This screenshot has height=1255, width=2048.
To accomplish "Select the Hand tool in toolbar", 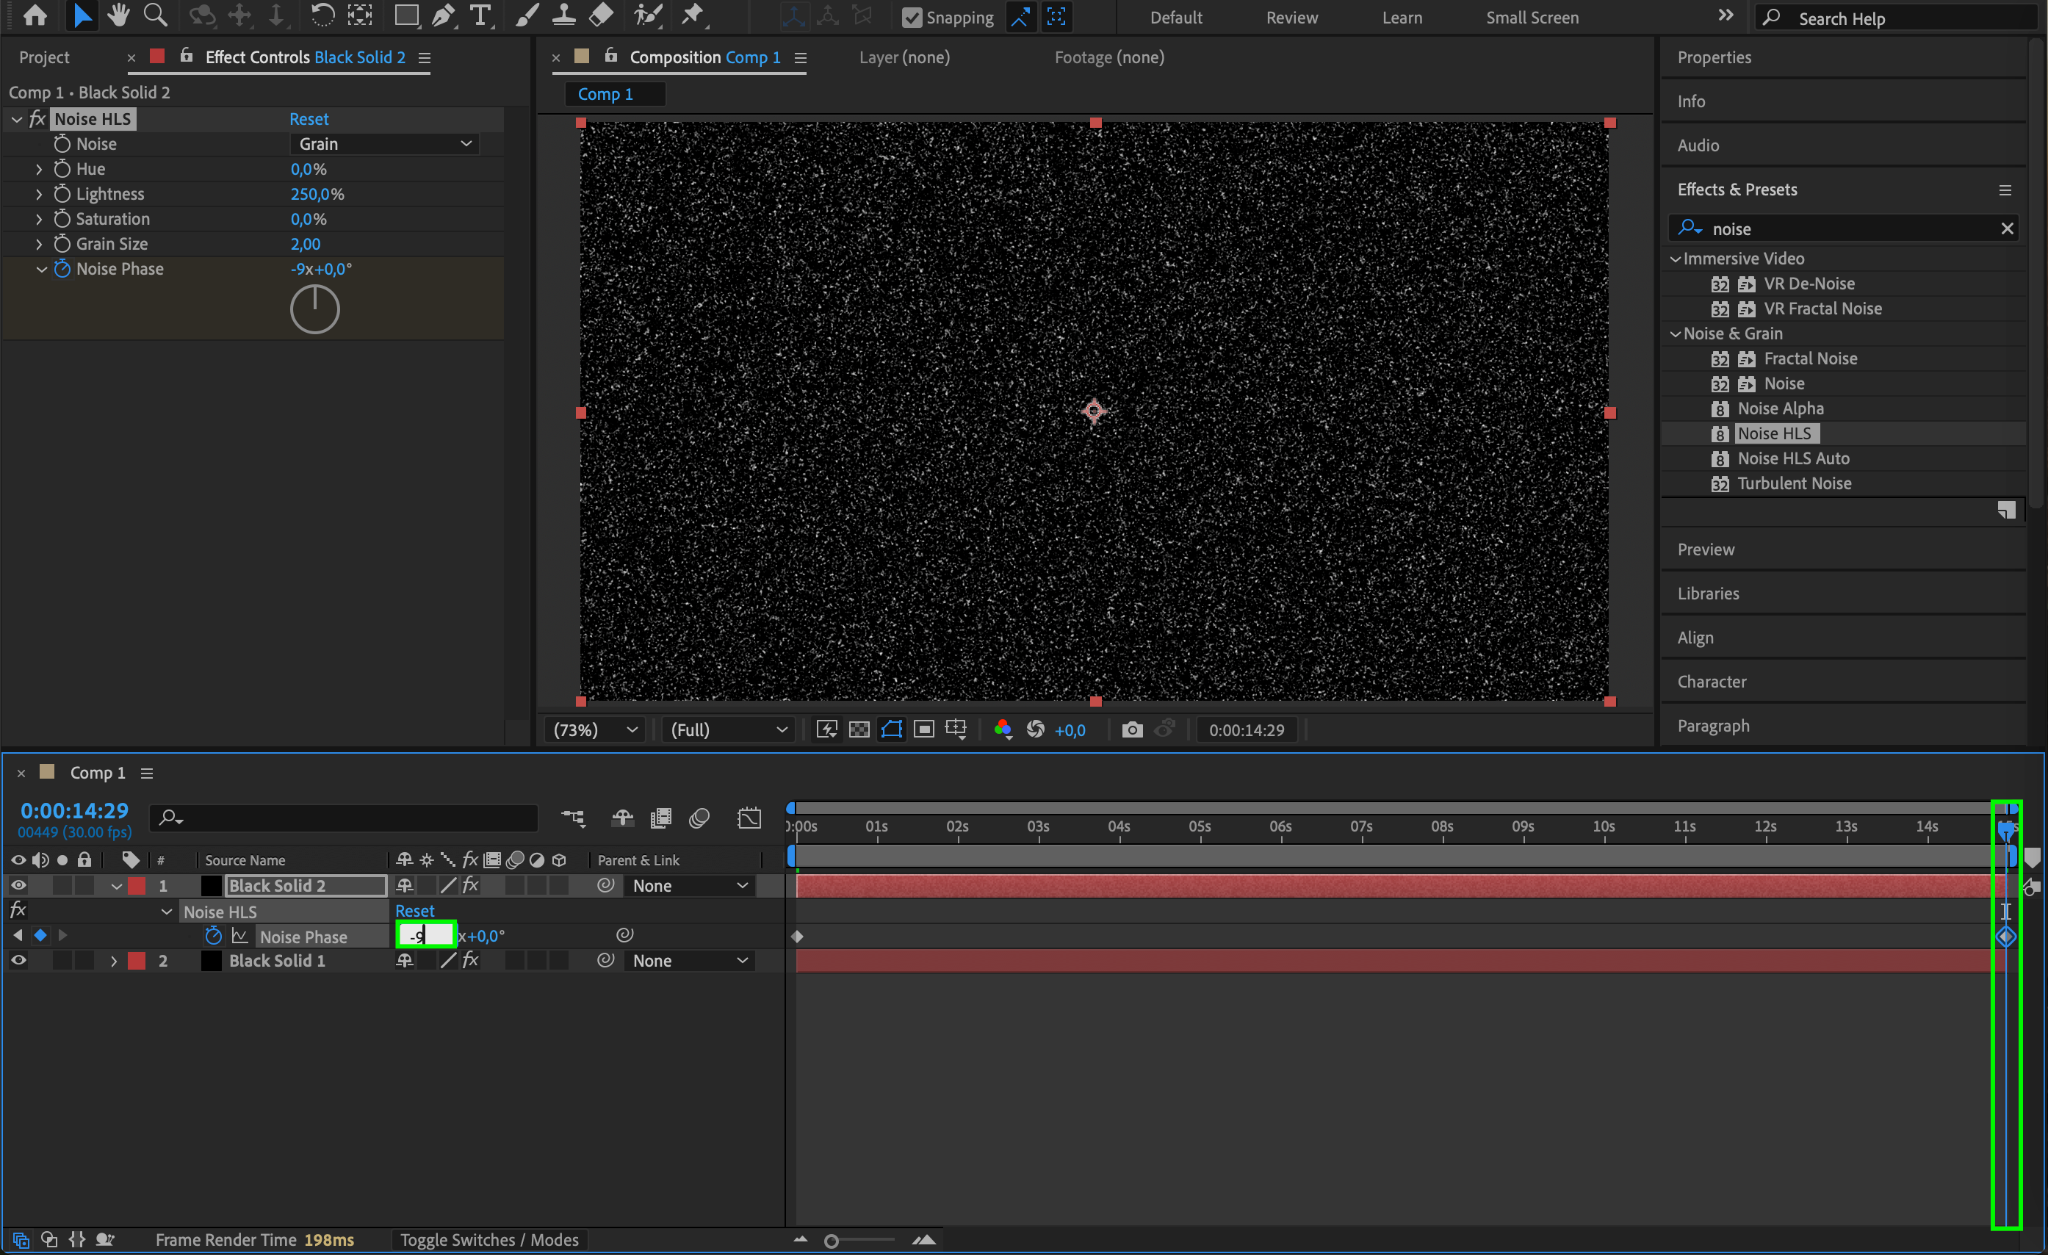I will point(118,15).
